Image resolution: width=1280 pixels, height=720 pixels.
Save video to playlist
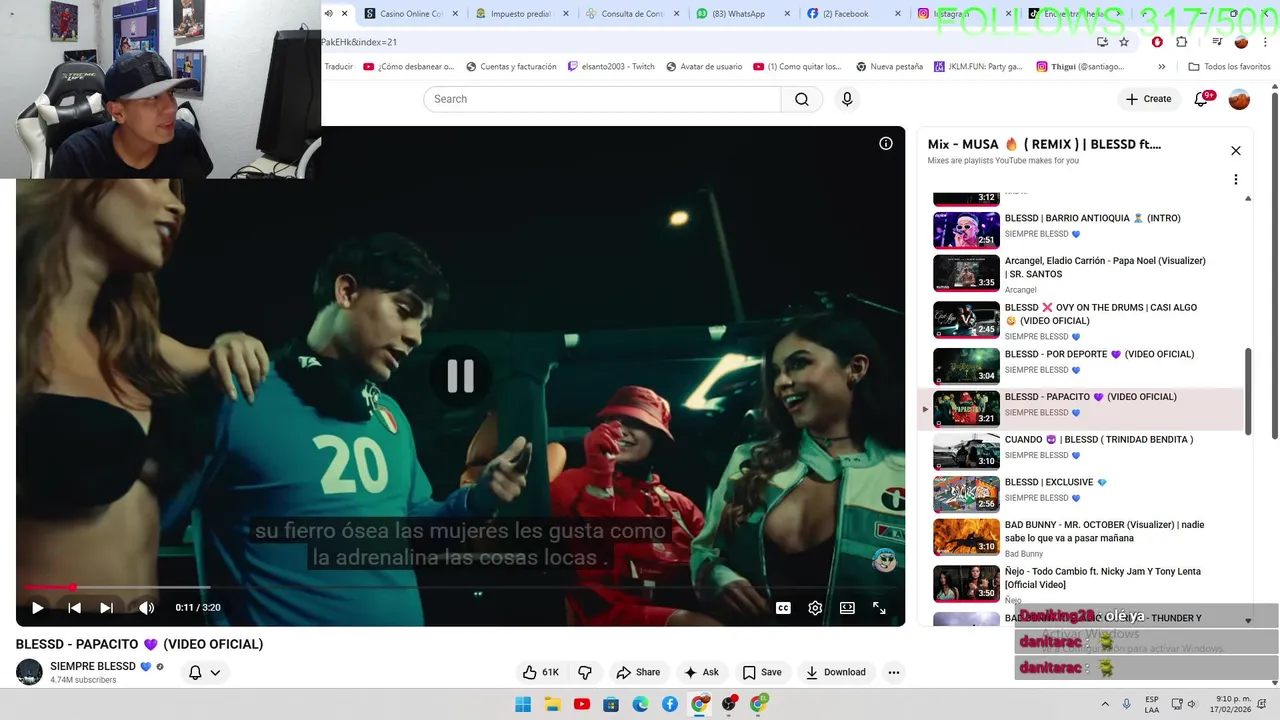(x=762, y=672)
